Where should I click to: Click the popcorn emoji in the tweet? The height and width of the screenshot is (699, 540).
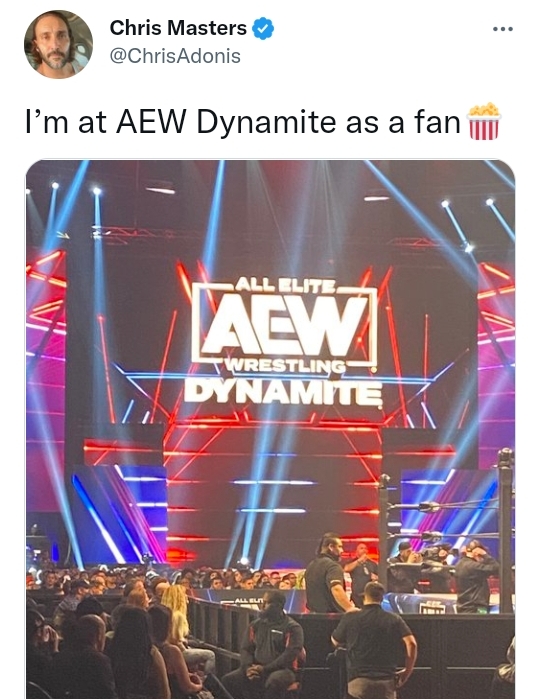coord(484,122)
